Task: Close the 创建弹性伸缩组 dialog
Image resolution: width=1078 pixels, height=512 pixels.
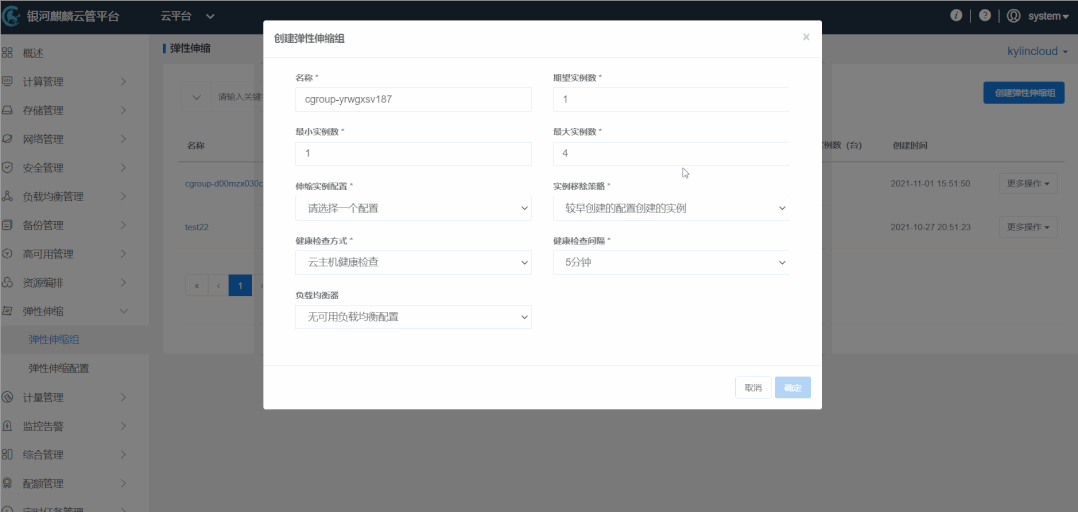Action: point(806,37)
